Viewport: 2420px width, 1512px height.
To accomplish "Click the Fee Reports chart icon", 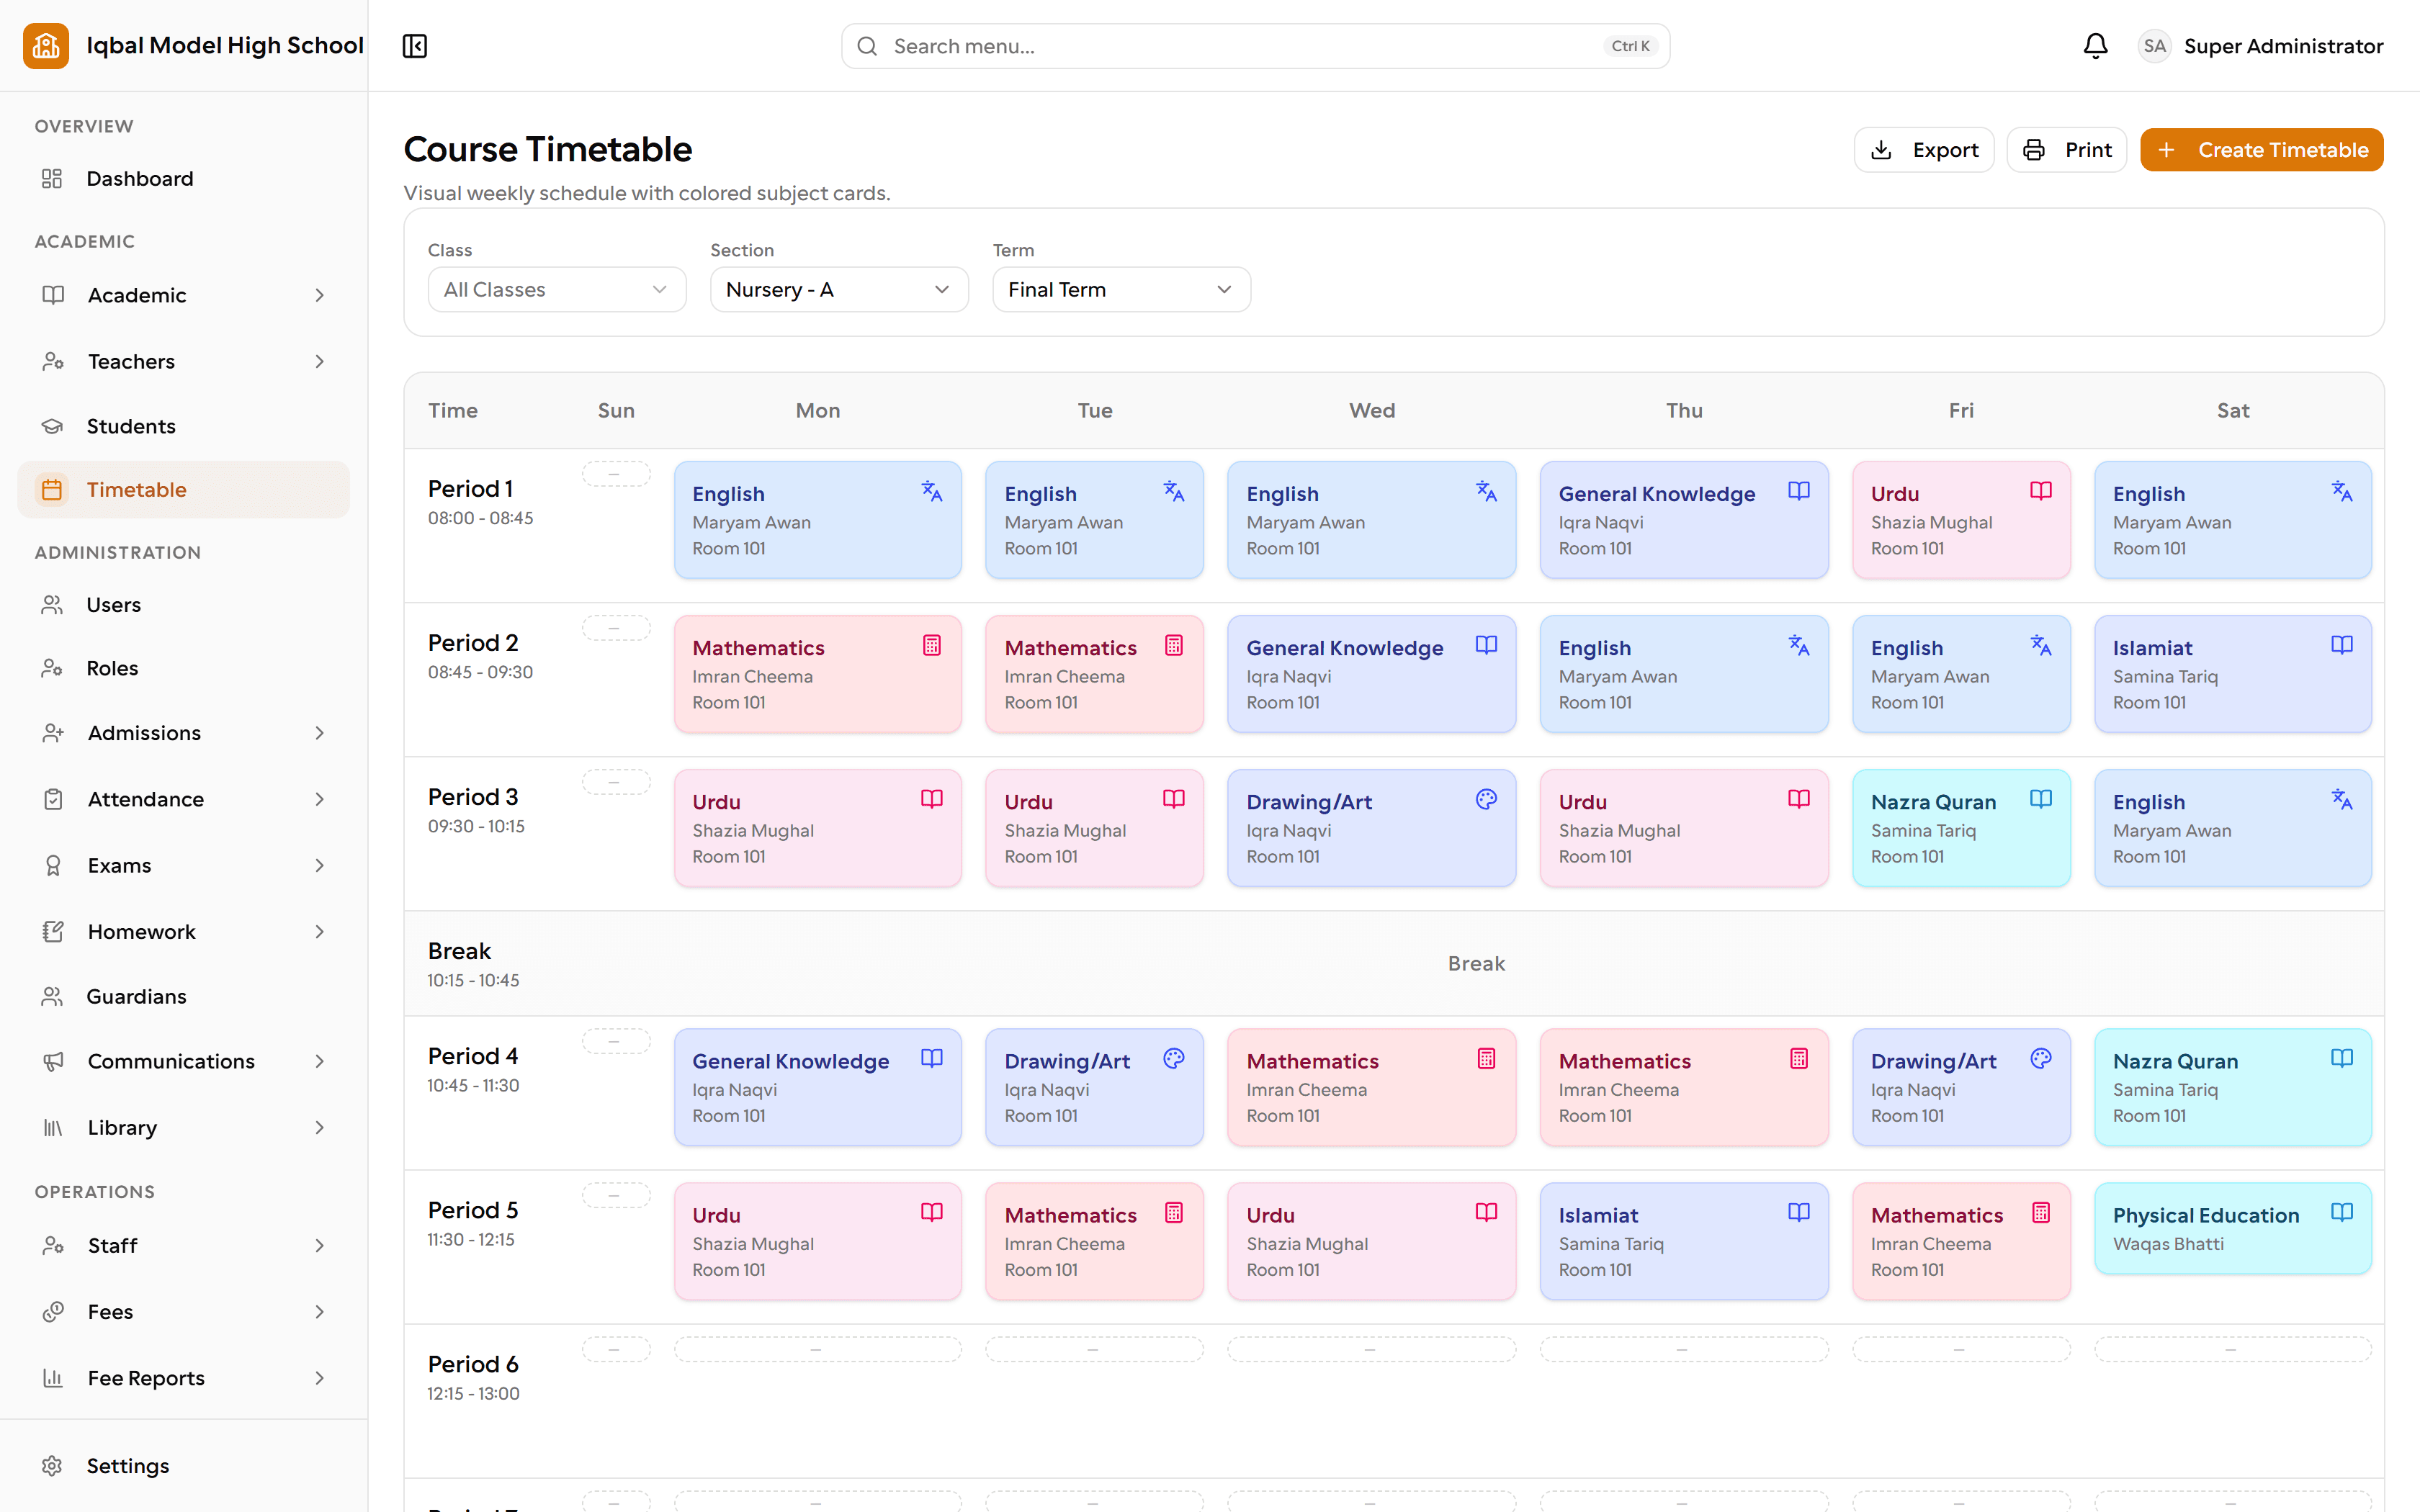I will pos(53,1378).
